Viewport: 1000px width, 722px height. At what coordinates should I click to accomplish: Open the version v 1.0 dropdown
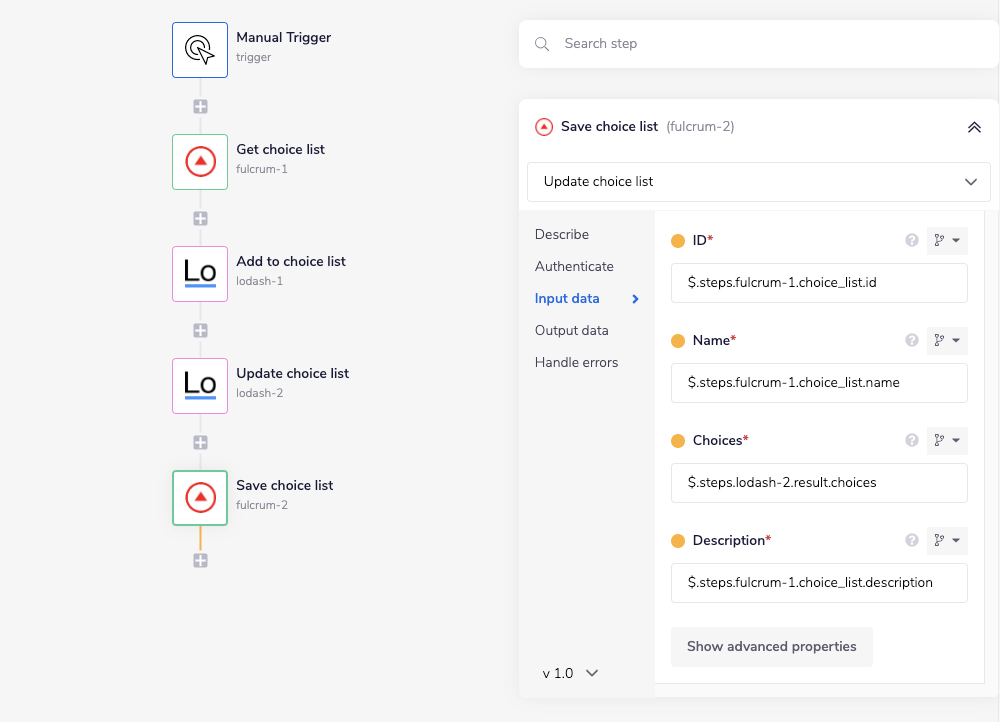click(570, 673)
